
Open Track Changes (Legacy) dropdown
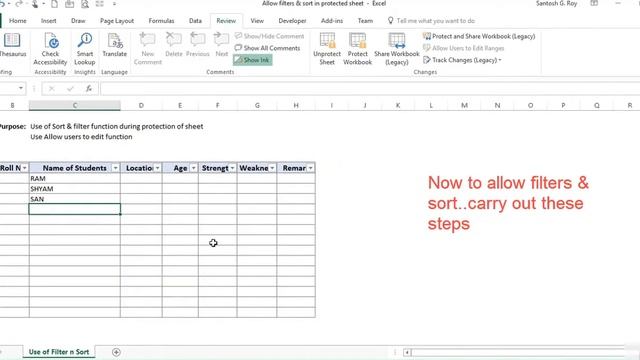[x=462, y=60]
